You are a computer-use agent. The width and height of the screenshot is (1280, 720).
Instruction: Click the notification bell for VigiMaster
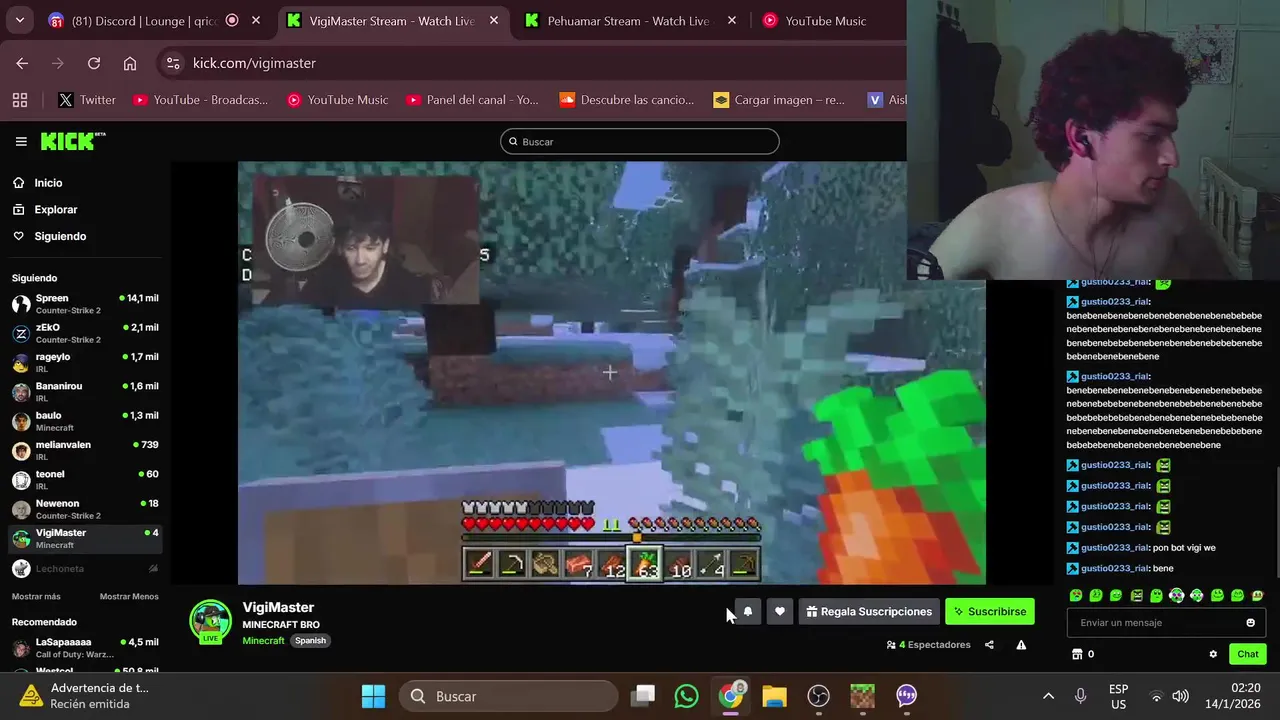tap(747, 612)
